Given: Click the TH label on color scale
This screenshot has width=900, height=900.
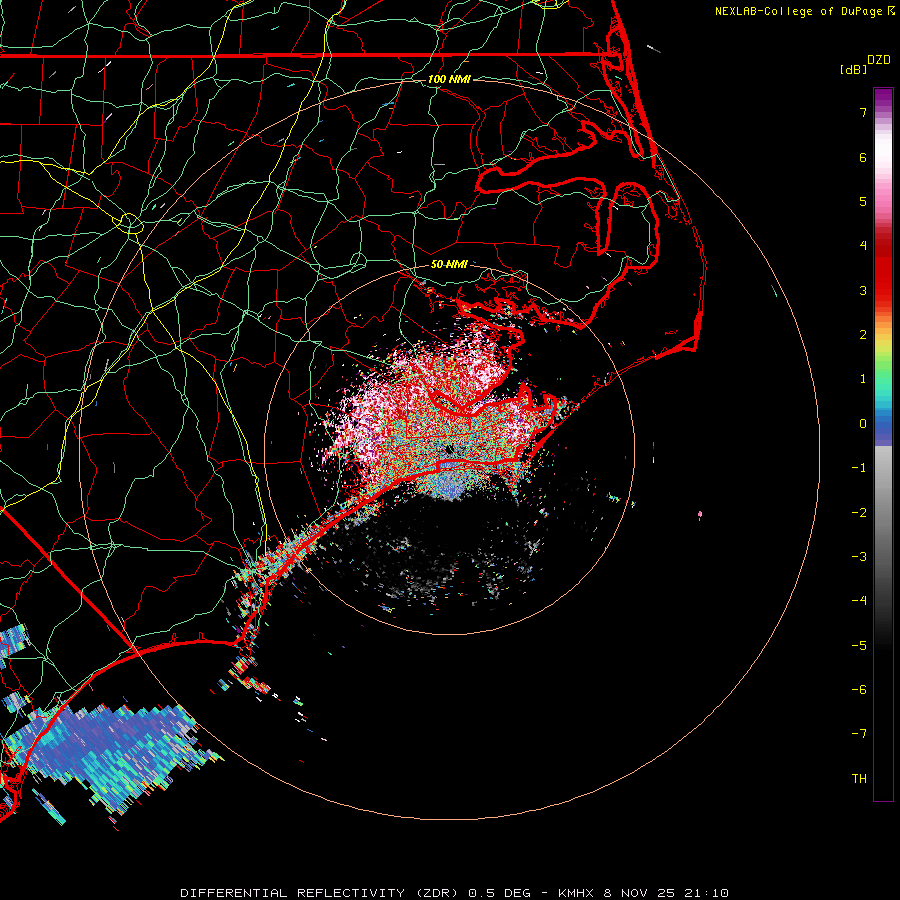Looking at the screenshot, I should 859,779.
